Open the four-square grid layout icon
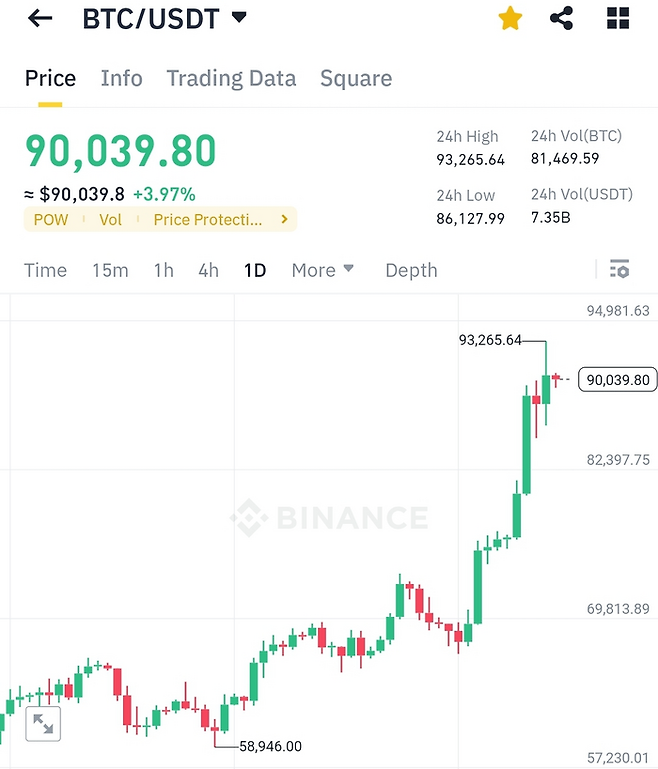This screenshot has height=769, width=658. click(x=619, y=18)
